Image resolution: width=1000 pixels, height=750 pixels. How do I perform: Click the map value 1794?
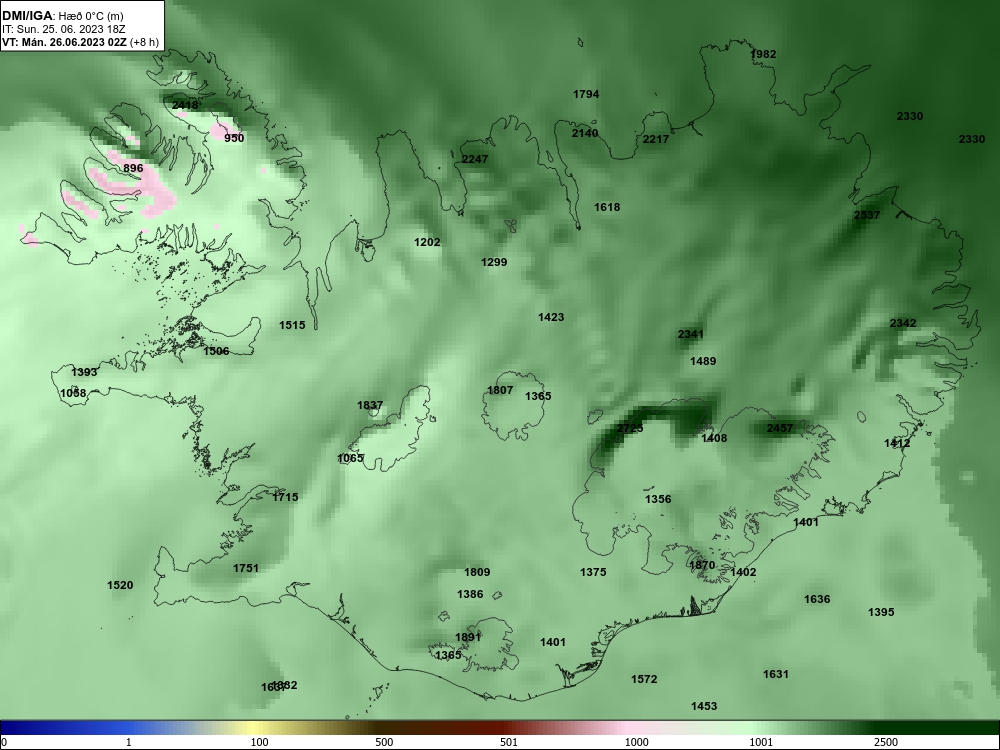point(586,94)
